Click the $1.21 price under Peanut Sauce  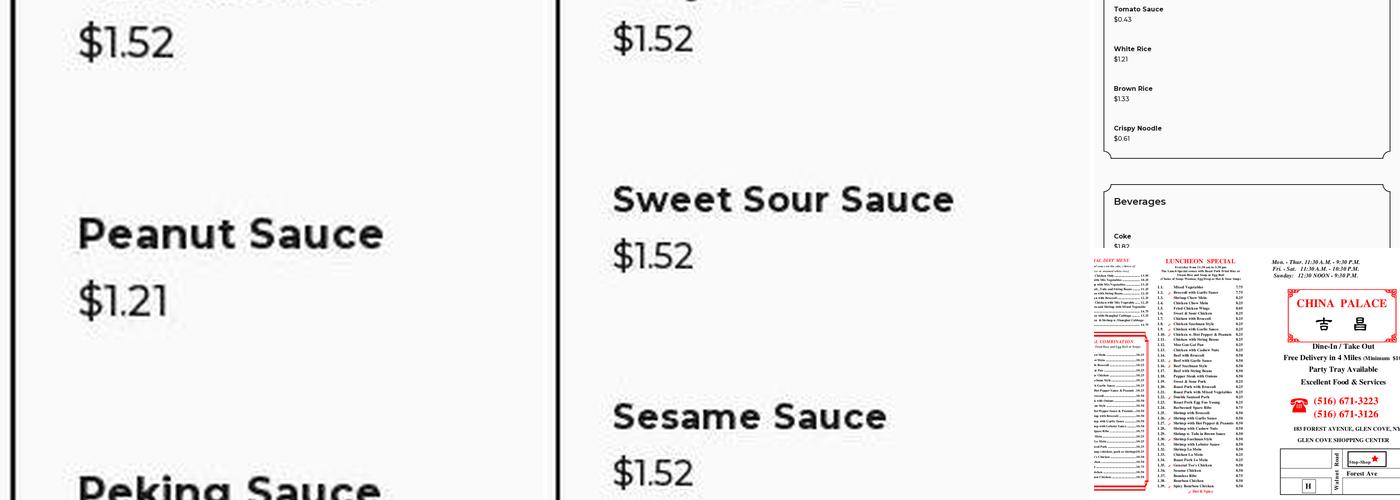124,300
